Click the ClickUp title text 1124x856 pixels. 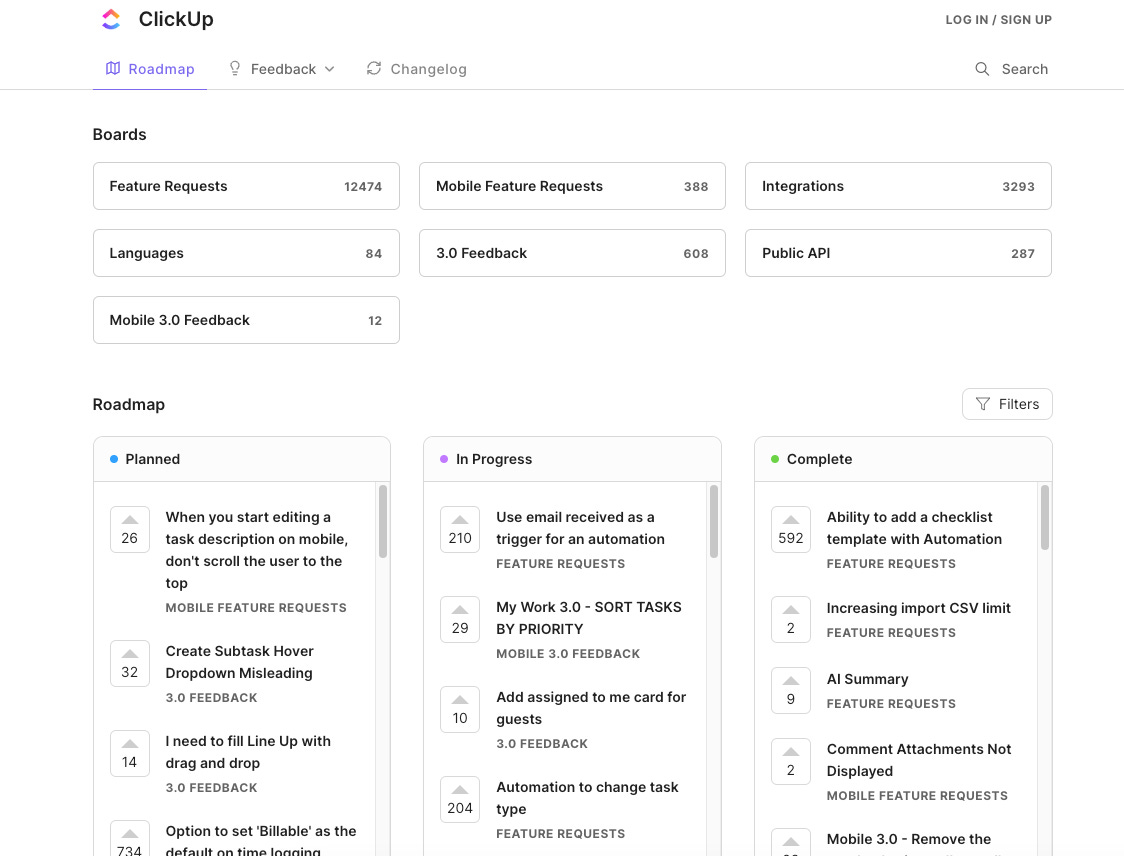tap(176, 19)
